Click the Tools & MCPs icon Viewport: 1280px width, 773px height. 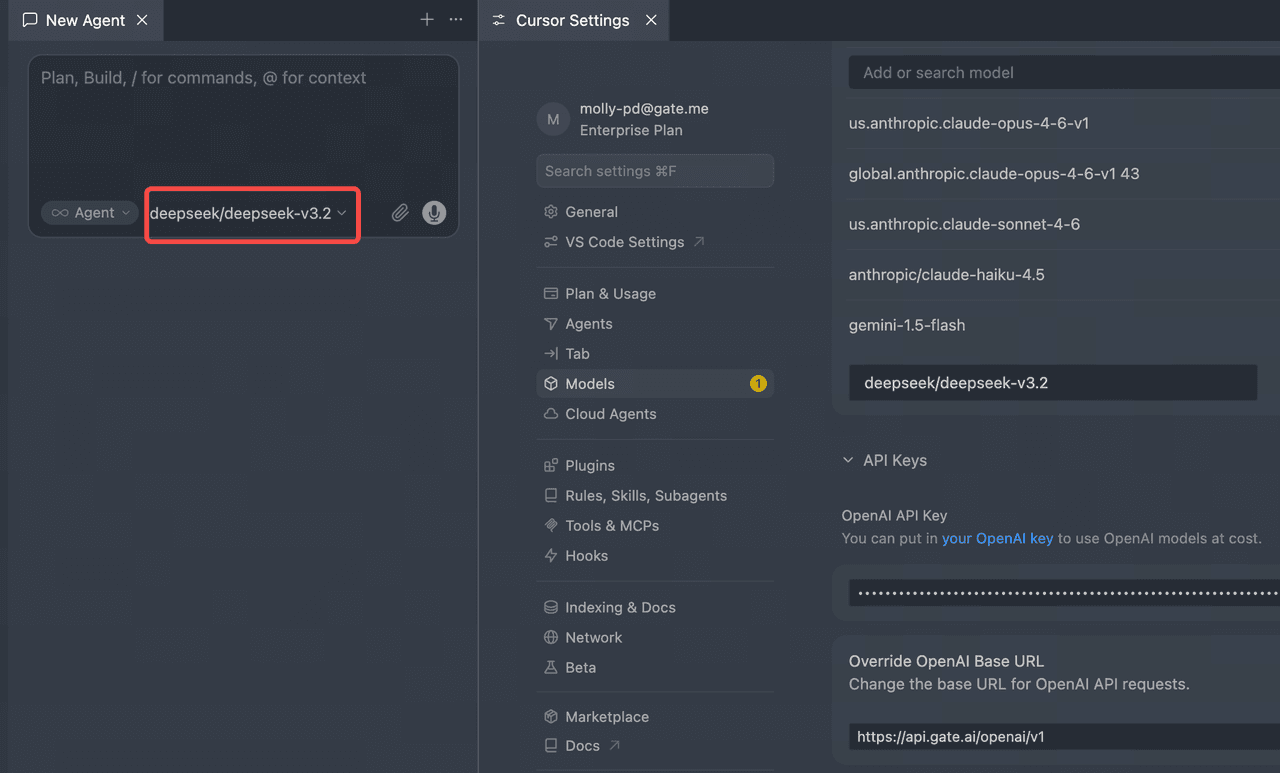click(550, 526)
